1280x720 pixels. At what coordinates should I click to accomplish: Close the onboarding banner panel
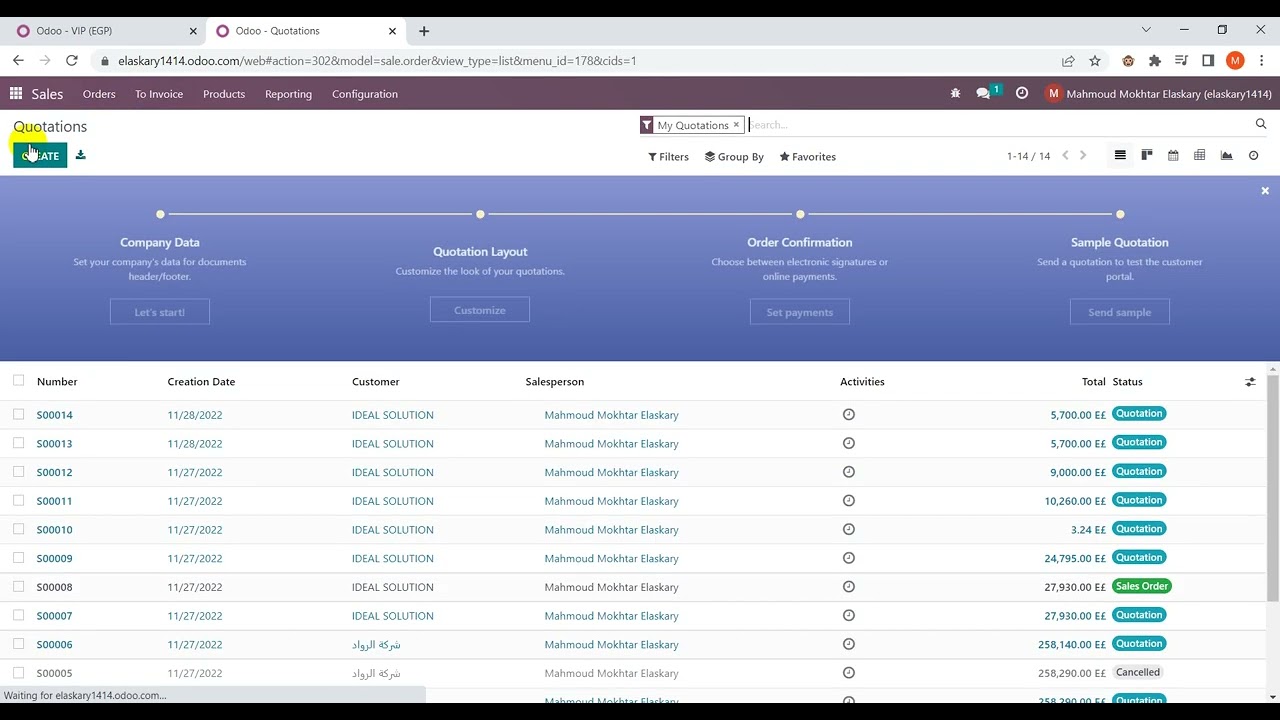point(1265,190)
